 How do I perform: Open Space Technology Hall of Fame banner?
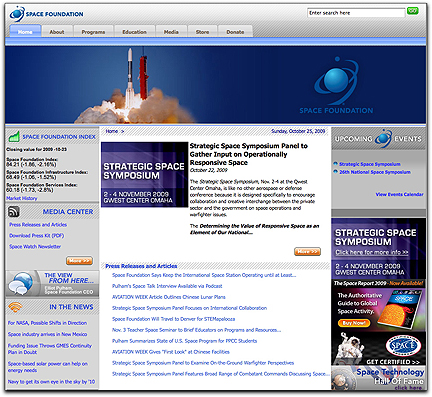[x=378, y=378]
